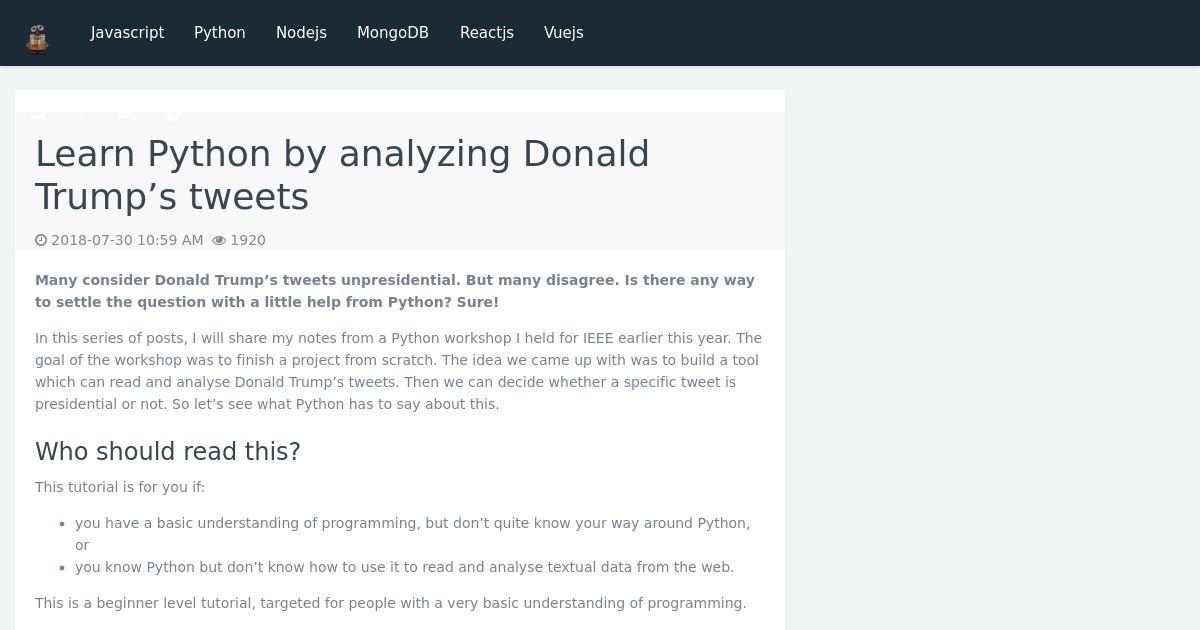Screen dimensions: 1200x630
Task: Click the 'Who should read this?' heading
Action: tap(168, 452)
